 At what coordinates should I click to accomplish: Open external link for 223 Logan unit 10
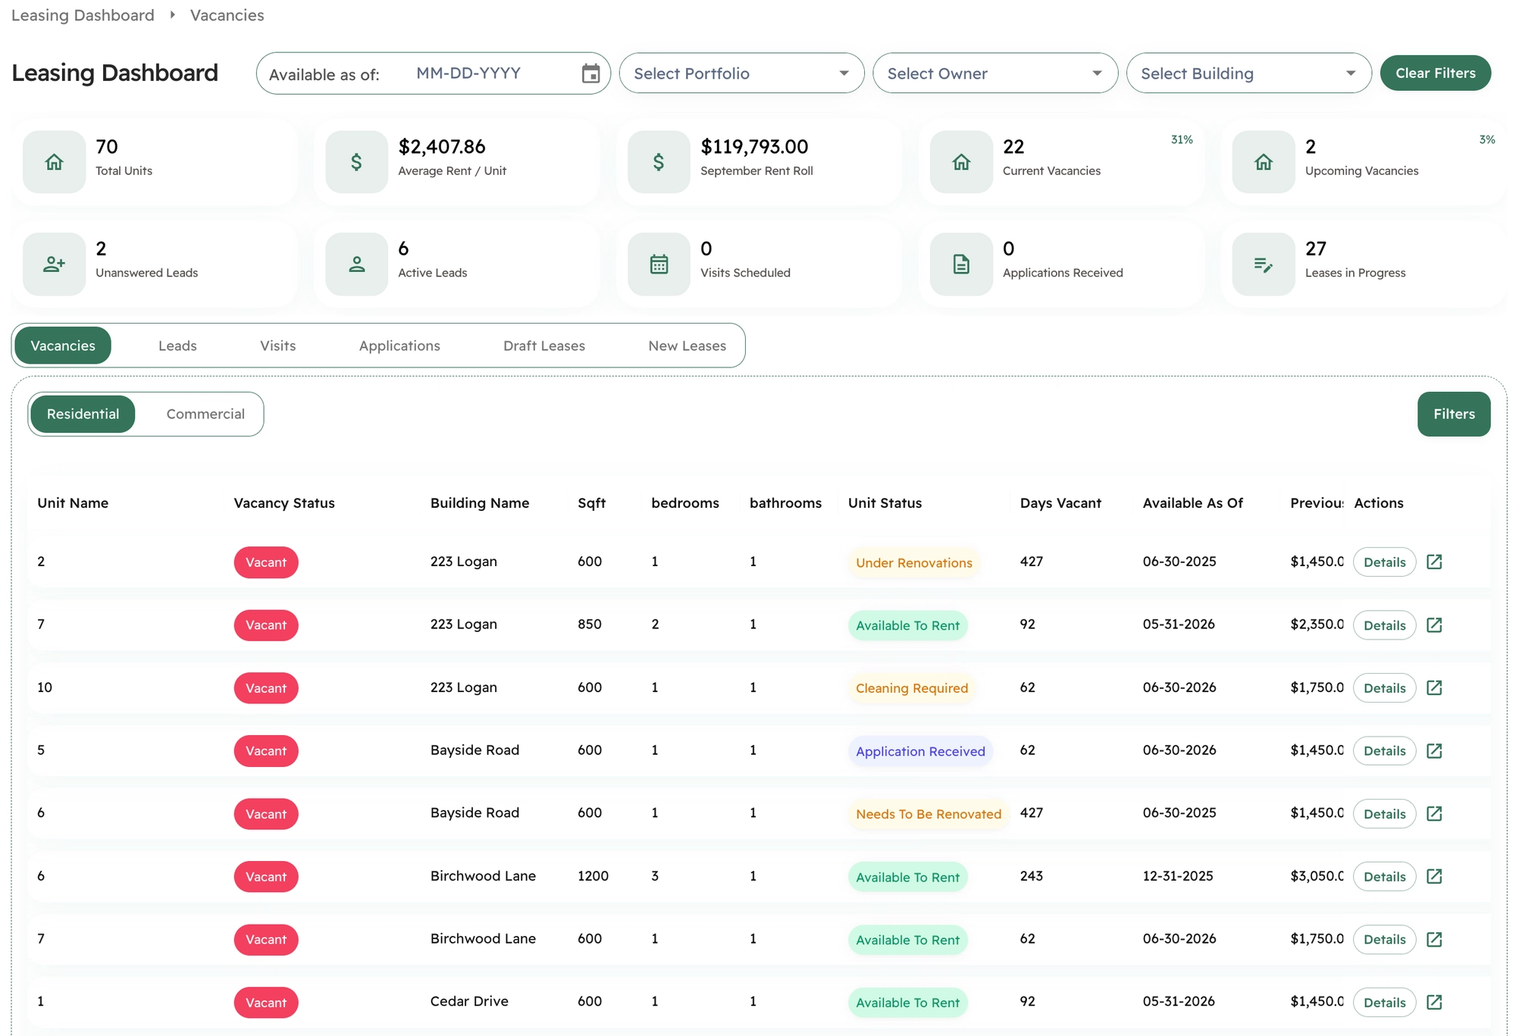pos(1434,688)
